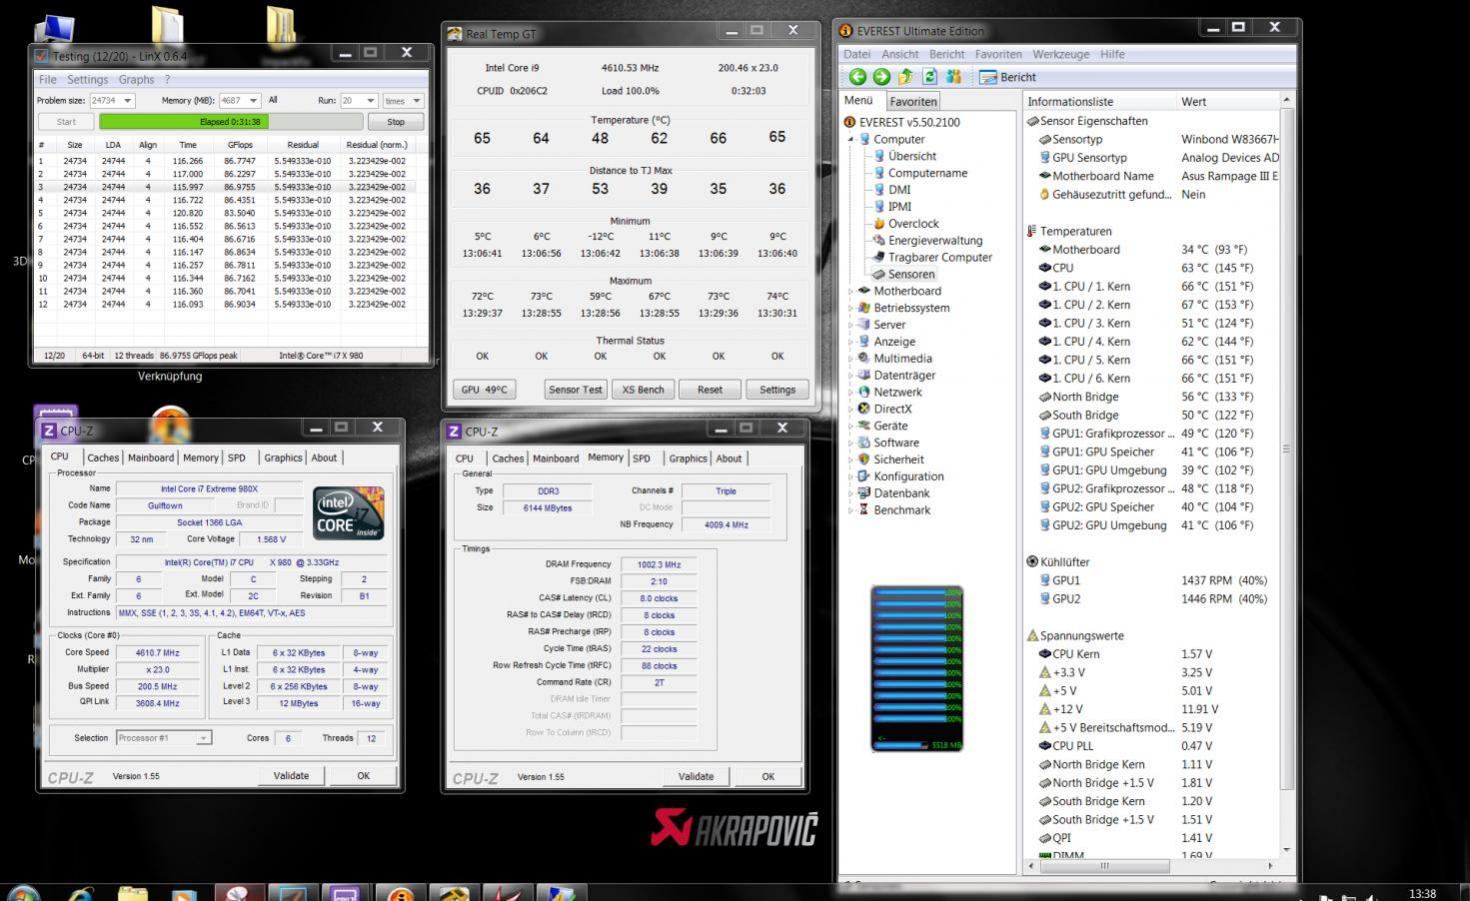Select Tragbarer Computer in the tree
Screen dimensions: 1470x901
coord(932,257)
